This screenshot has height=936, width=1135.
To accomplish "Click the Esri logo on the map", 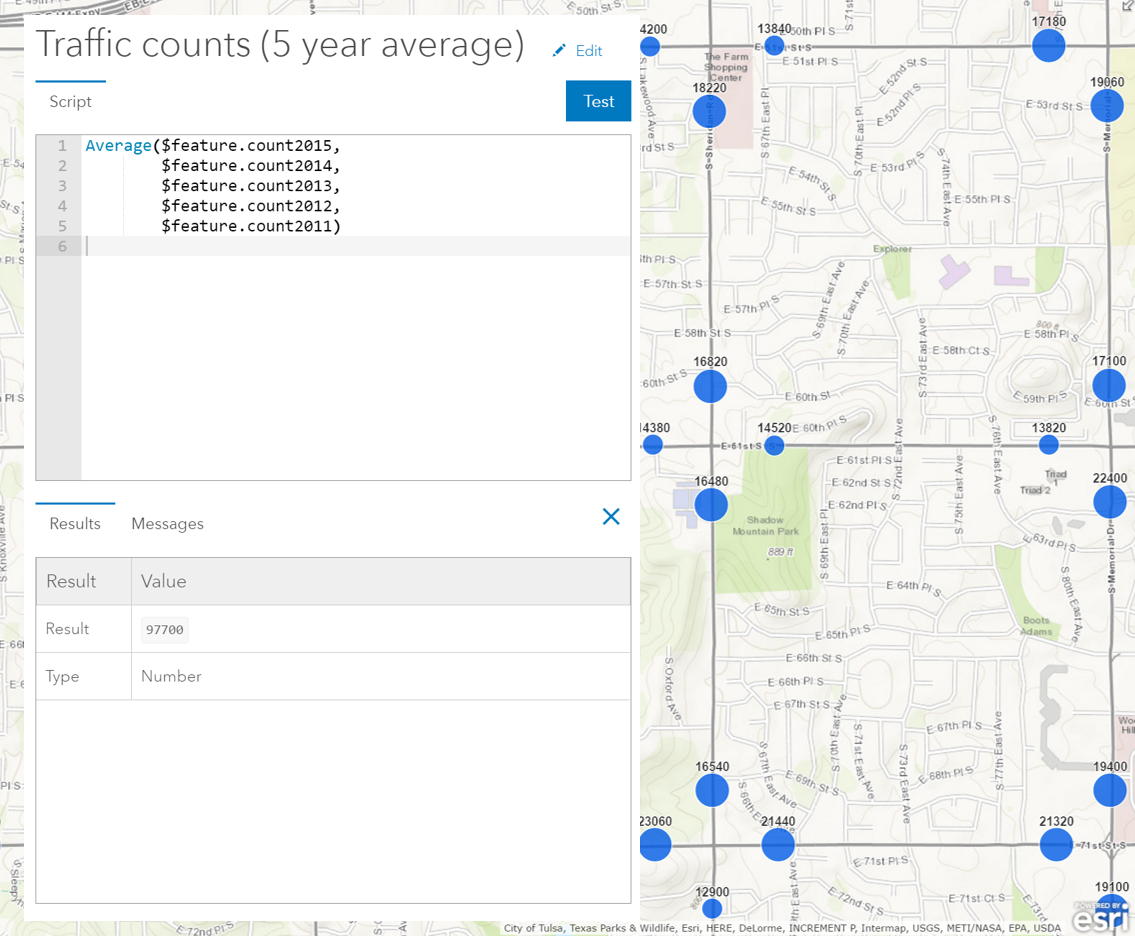I will 1100,917.
